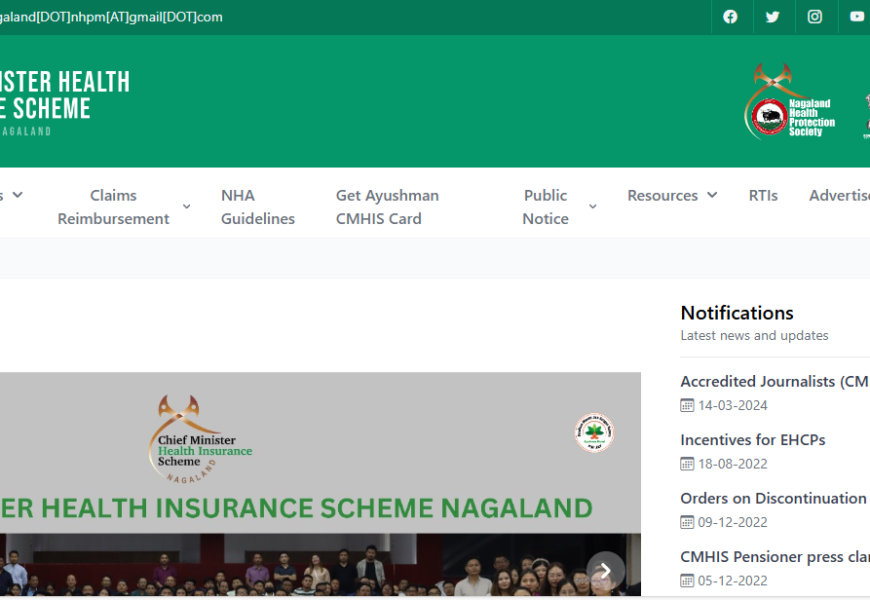Open the Incentives for EHCPs notification

pos(752,440)
